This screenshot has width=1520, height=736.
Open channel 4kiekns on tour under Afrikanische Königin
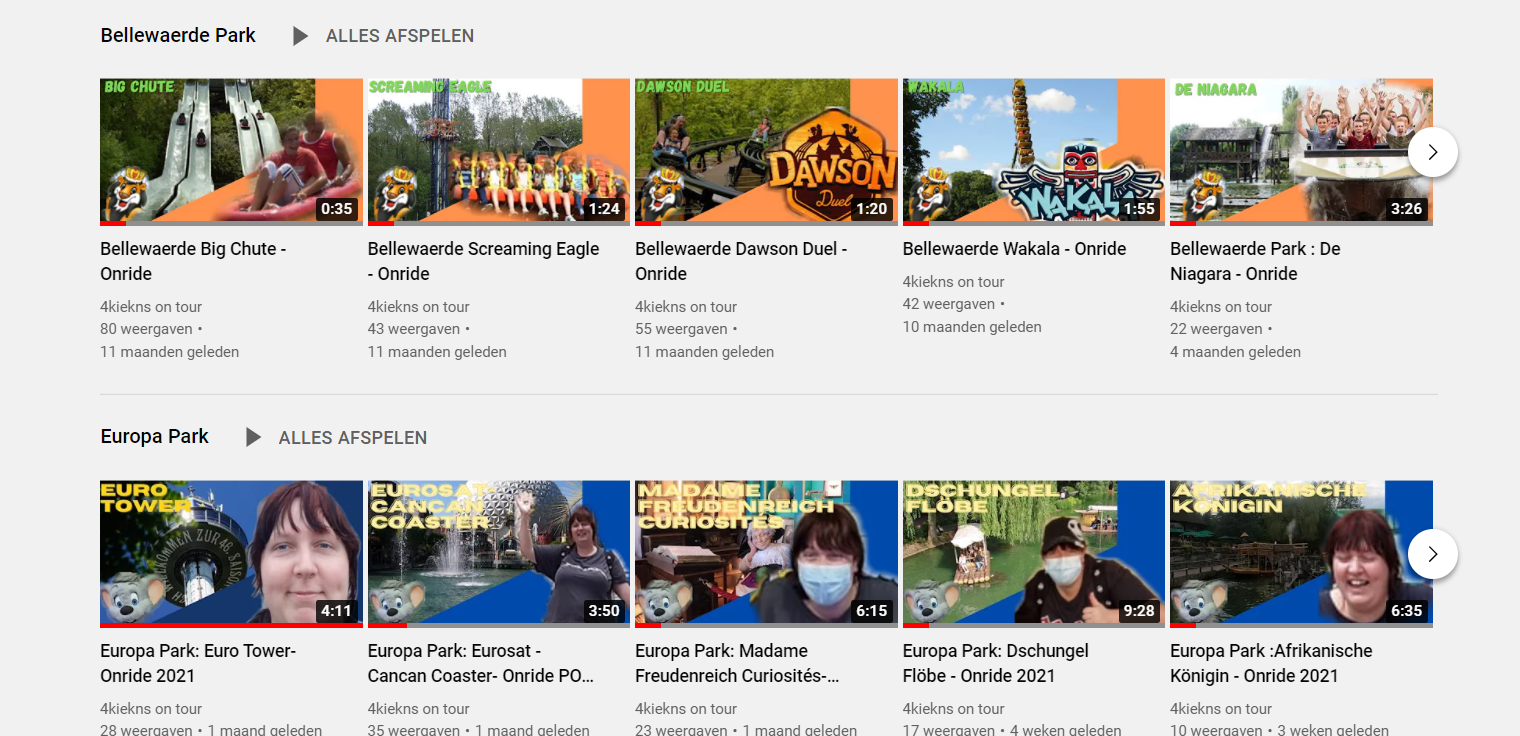(1221, 709)
